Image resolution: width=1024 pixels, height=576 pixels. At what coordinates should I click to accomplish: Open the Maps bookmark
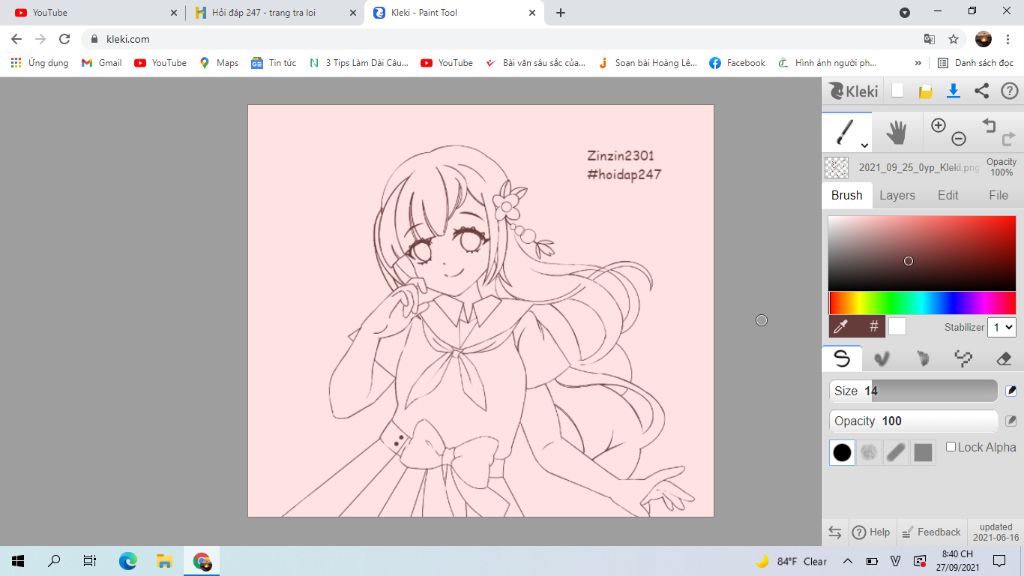[219, 63]
